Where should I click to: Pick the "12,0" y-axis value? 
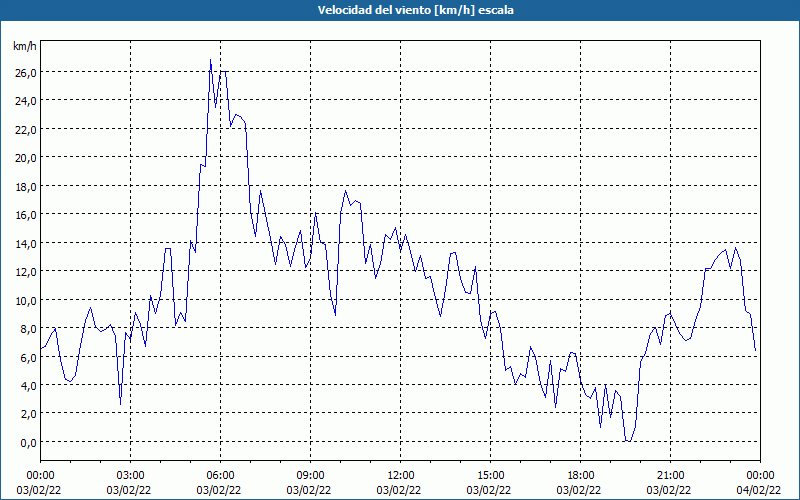coord(28,272)
